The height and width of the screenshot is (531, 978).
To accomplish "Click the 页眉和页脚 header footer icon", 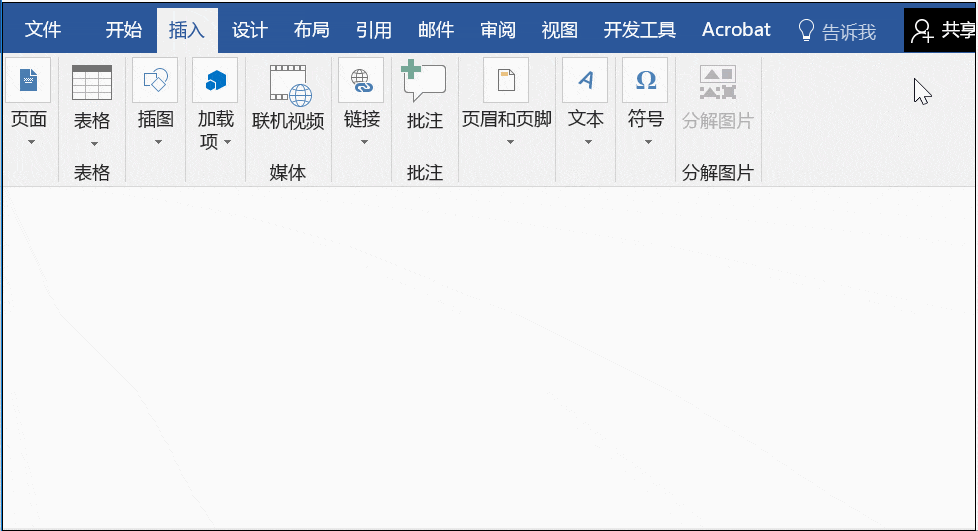I will [506, 80].
